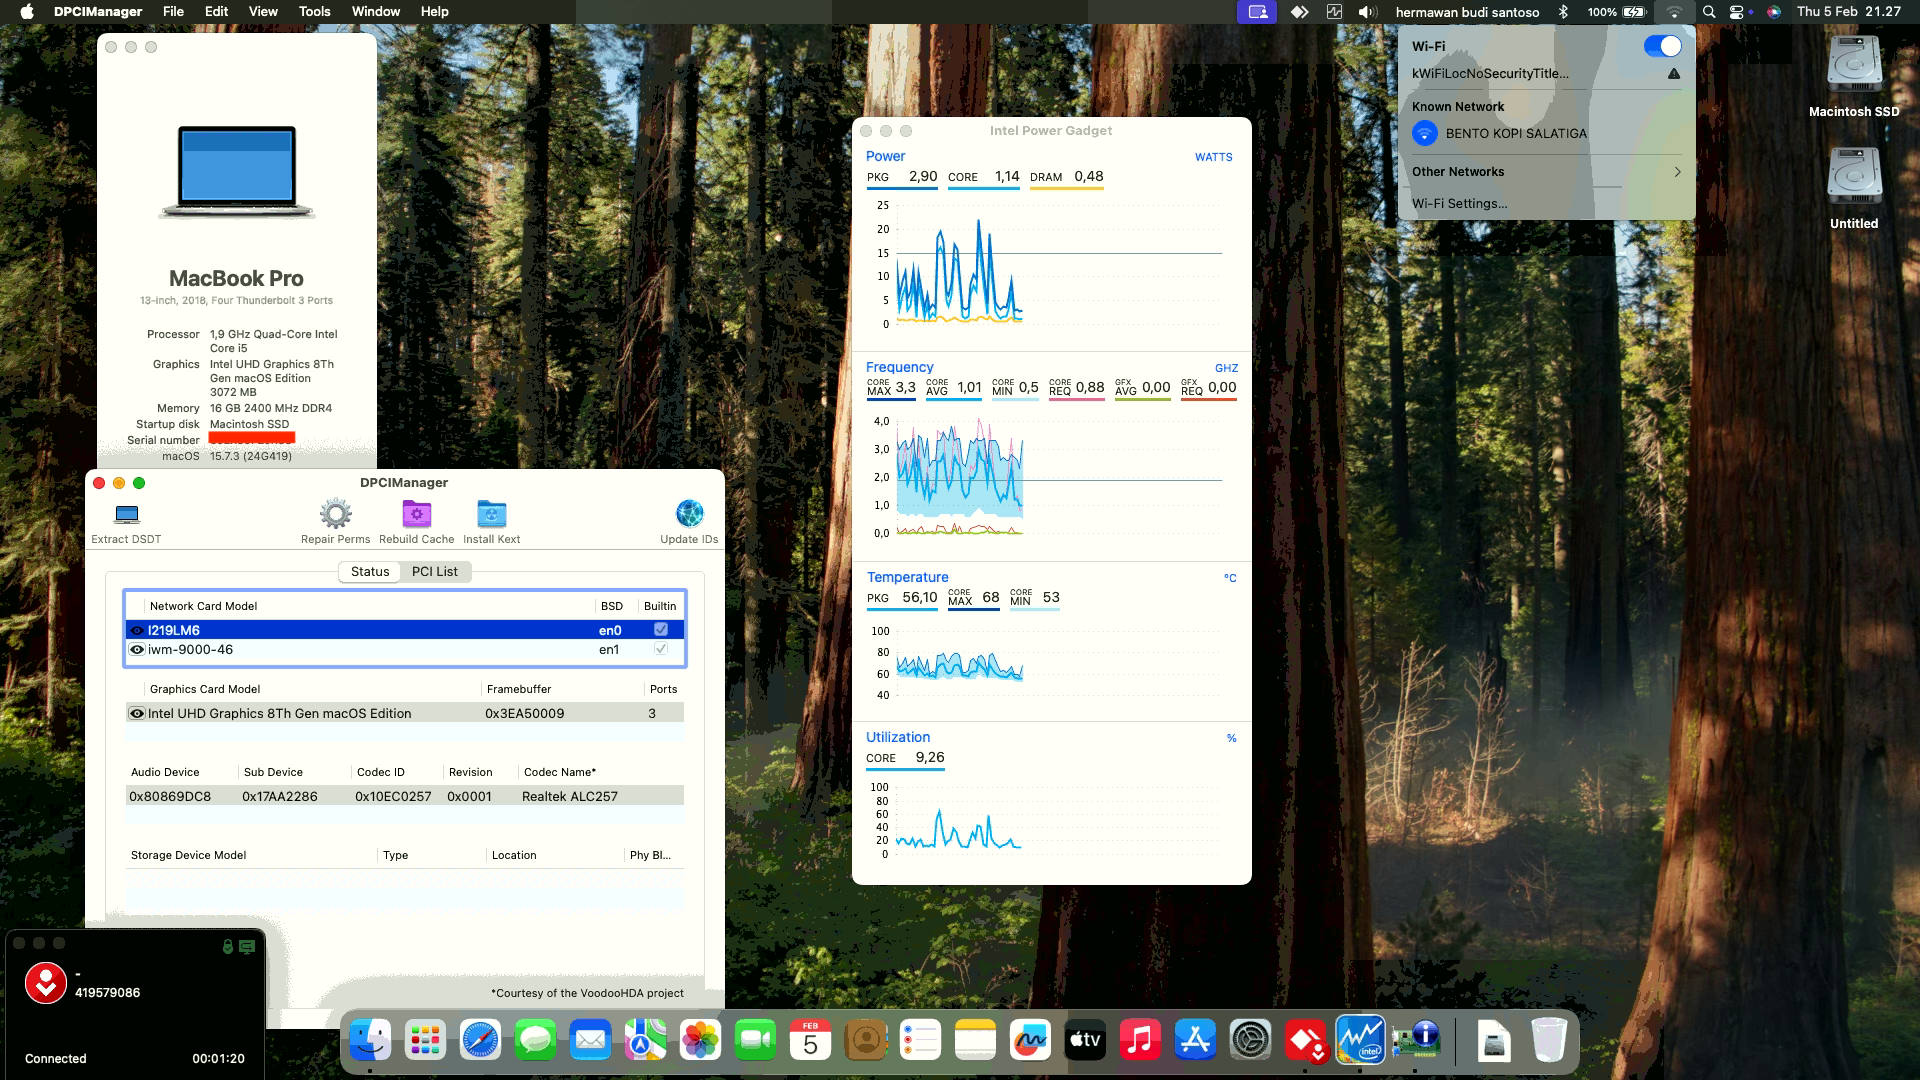
Task: Open the File menu
Action: pyautogui.click(x=173, y=12)
